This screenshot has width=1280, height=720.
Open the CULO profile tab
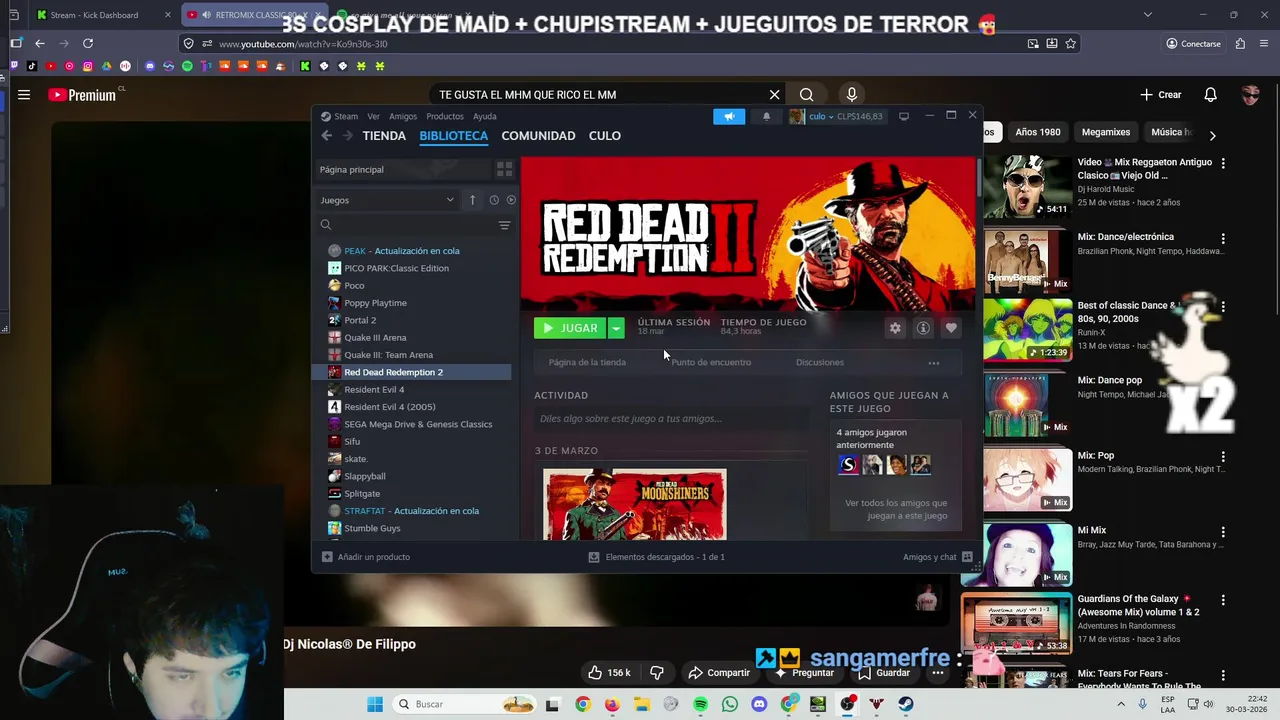tap(605, 136)
